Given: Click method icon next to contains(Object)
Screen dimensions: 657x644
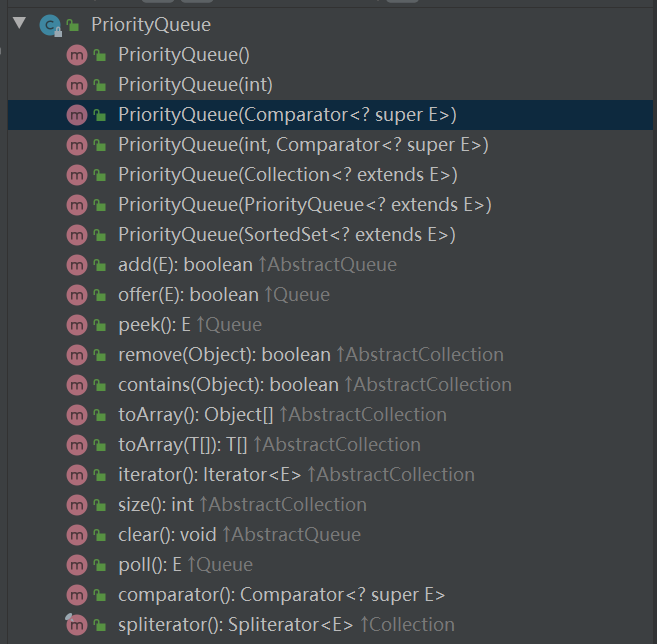Looking at the screenshot, I should click(x=76, y=385).
